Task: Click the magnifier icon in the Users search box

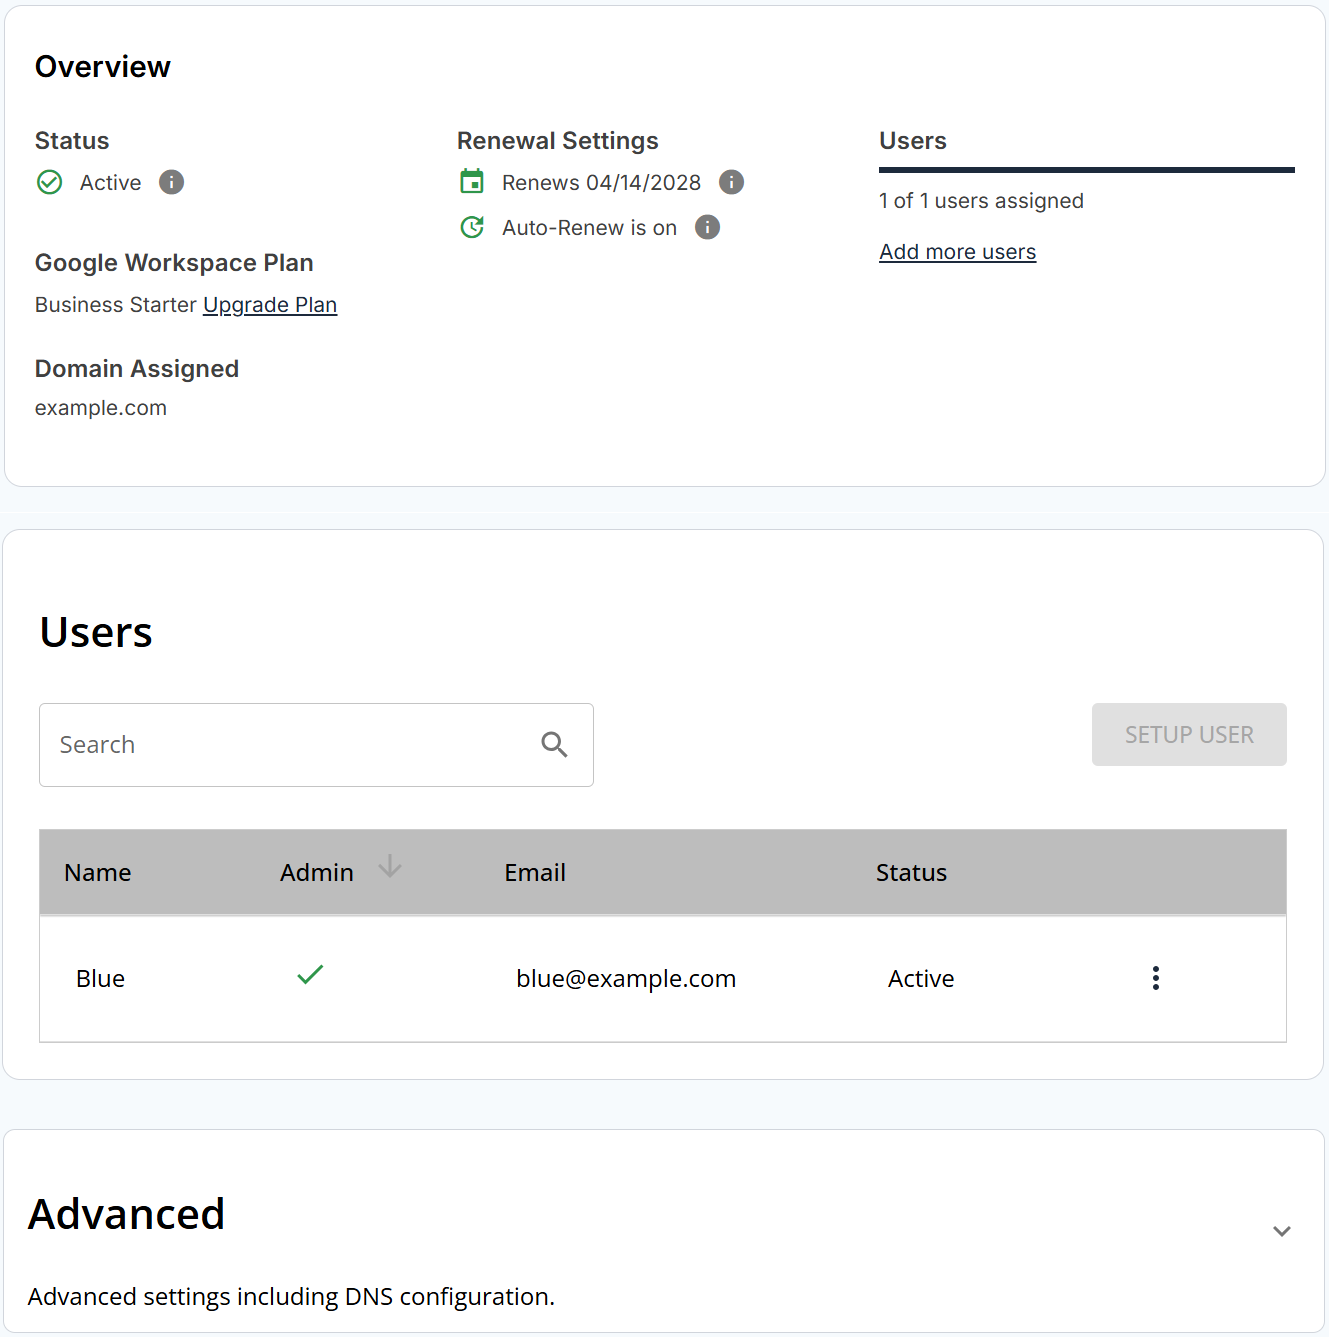Action: click(554, 744)
